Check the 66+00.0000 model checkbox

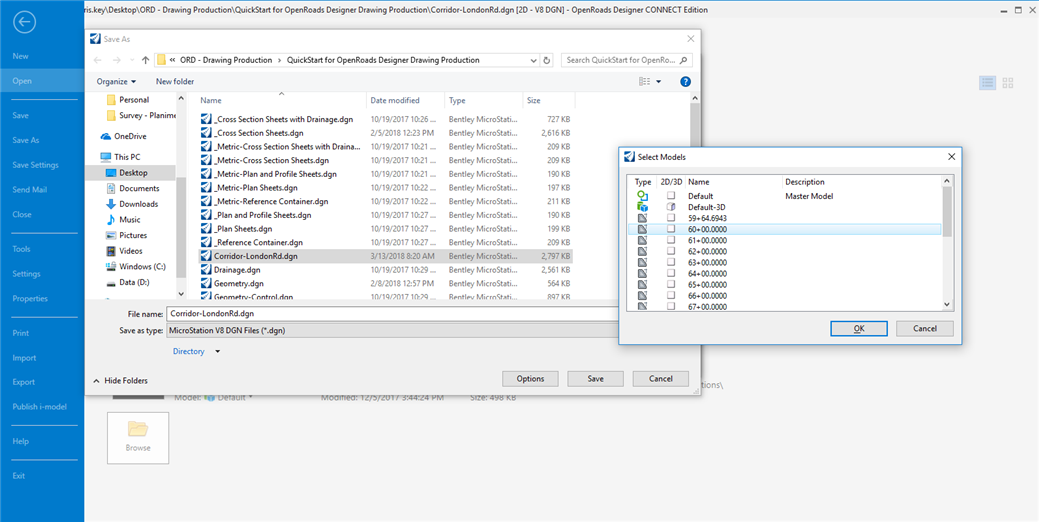pyautogui.click(x=671, y=295)
